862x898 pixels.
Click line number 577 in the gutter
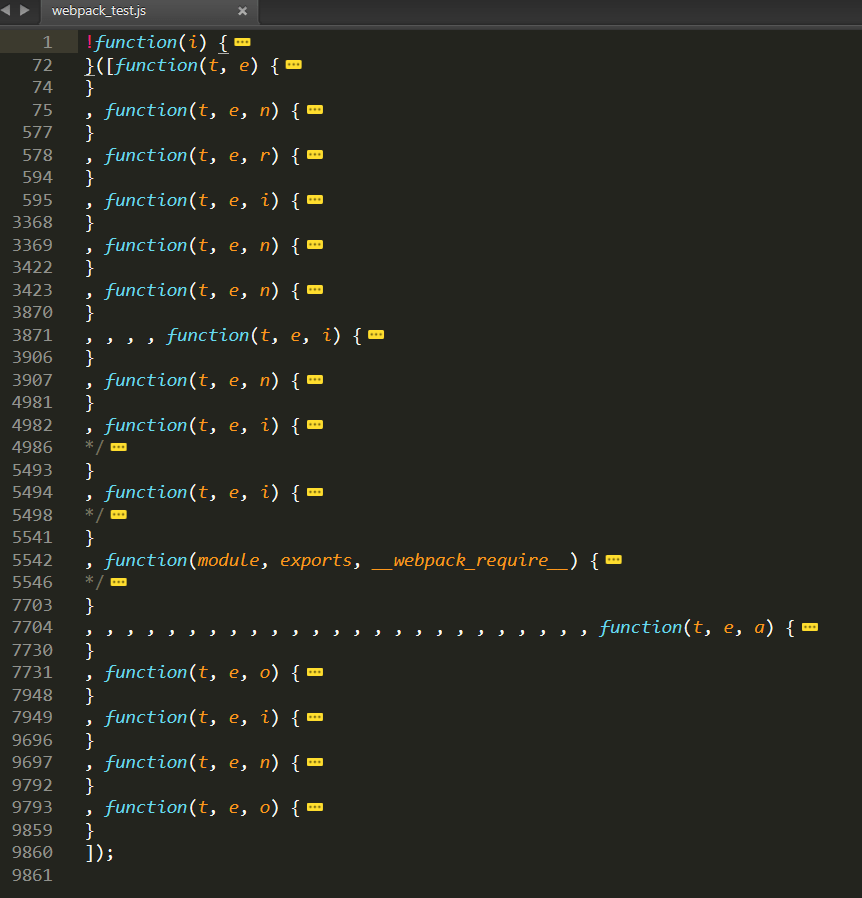pyautogui.click(x=37, y=132)
